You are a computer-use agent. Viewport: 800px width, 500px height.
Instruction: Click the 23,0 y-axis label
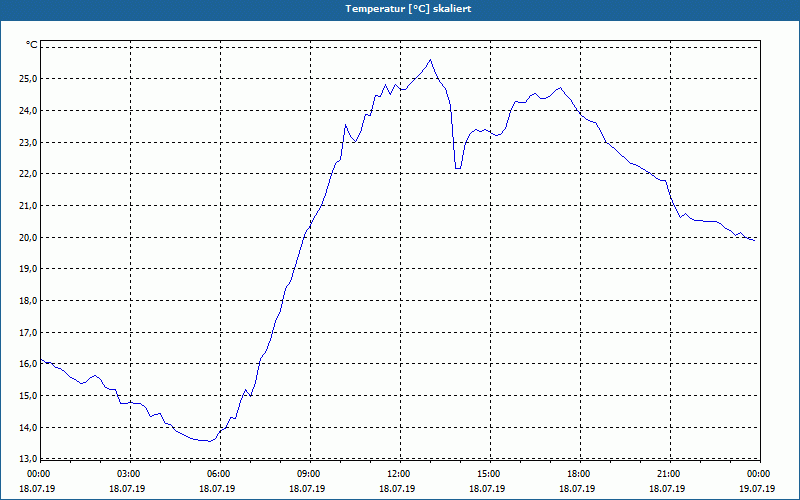click(29, 142)
